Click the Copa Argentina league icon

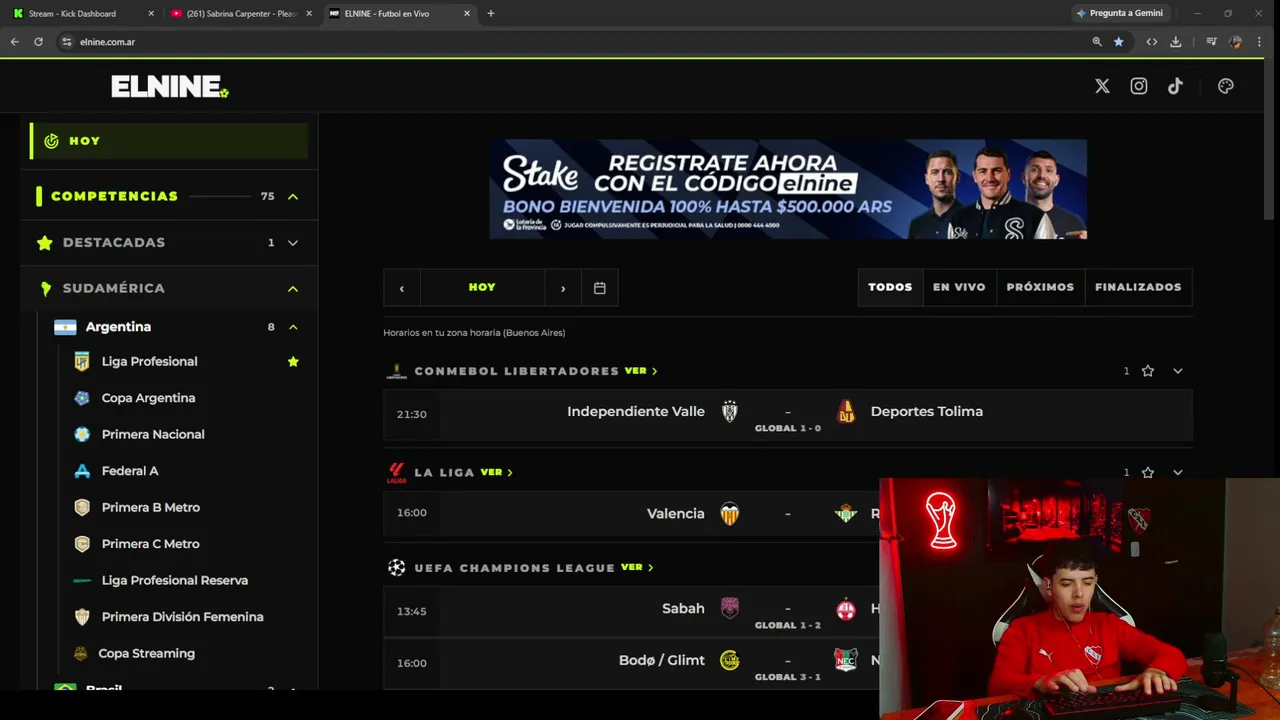click(x=82, y=398)
